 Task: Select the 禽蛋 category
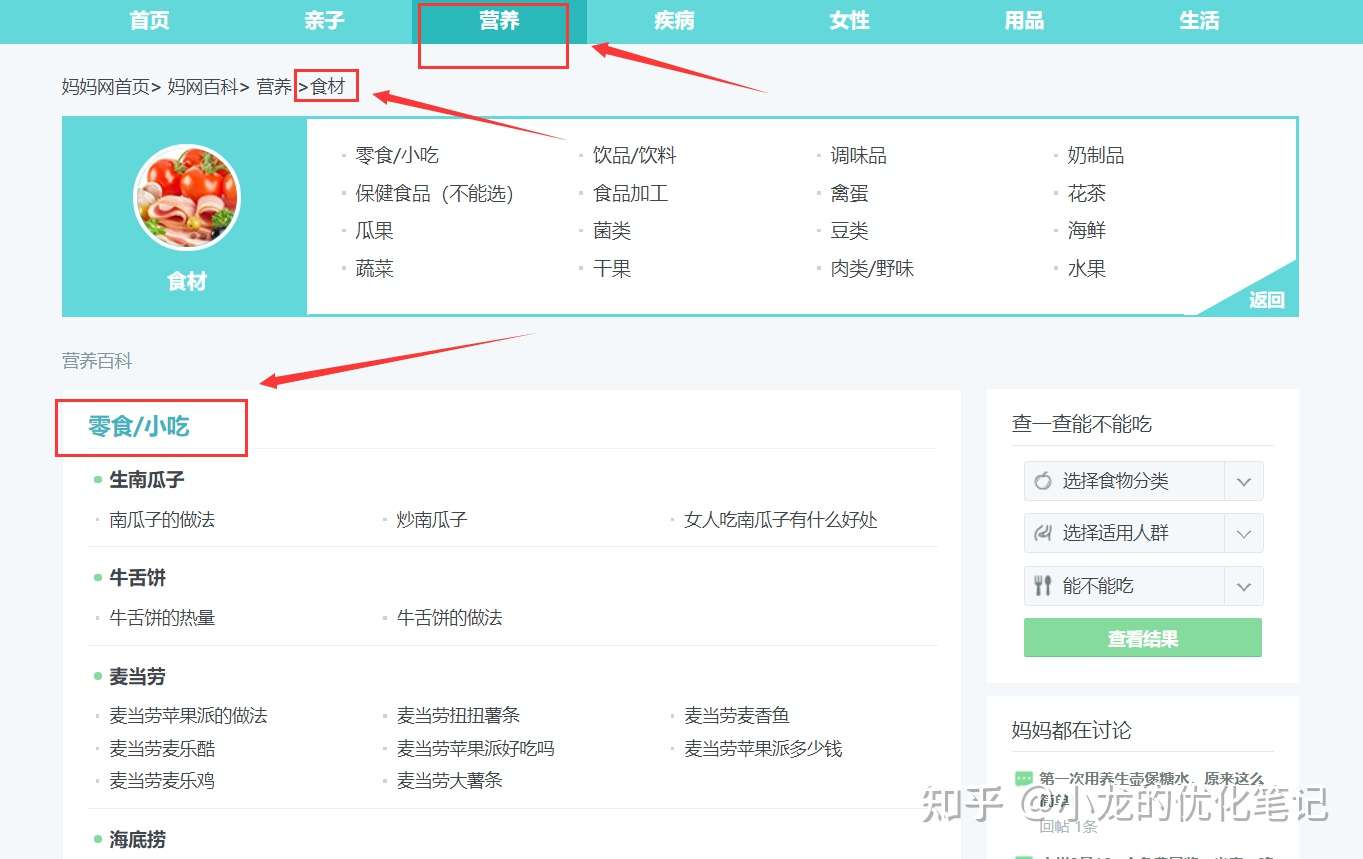tap(850, 193)
